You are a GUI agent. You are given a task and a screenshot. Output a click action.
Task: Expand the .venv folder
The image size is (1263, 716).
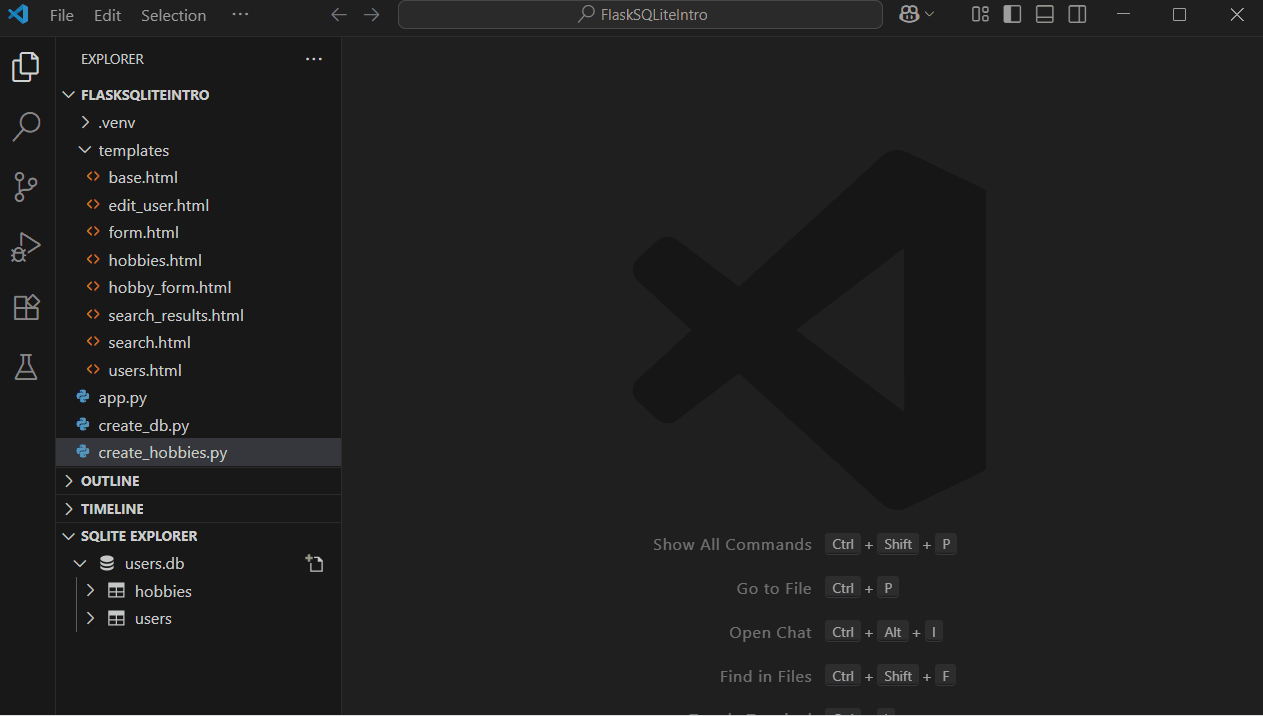click(x=117, y=123)
